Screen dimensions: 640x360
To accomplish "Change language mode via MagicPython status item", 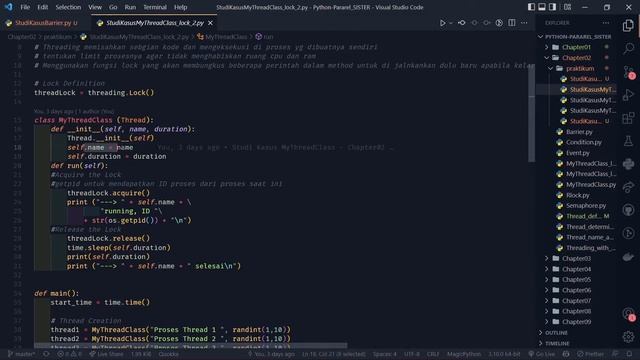I will tap(464, 354).
